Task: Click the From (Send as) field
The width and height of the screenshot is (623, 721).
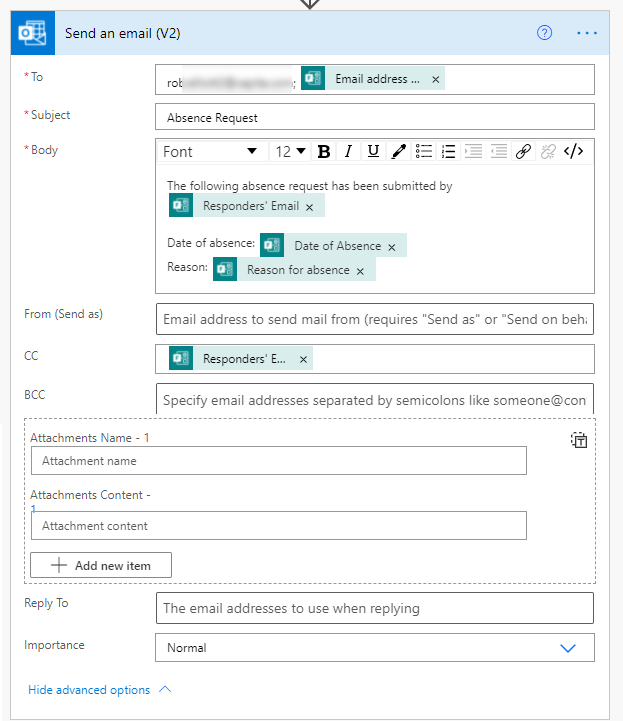Action: [375, 319]
